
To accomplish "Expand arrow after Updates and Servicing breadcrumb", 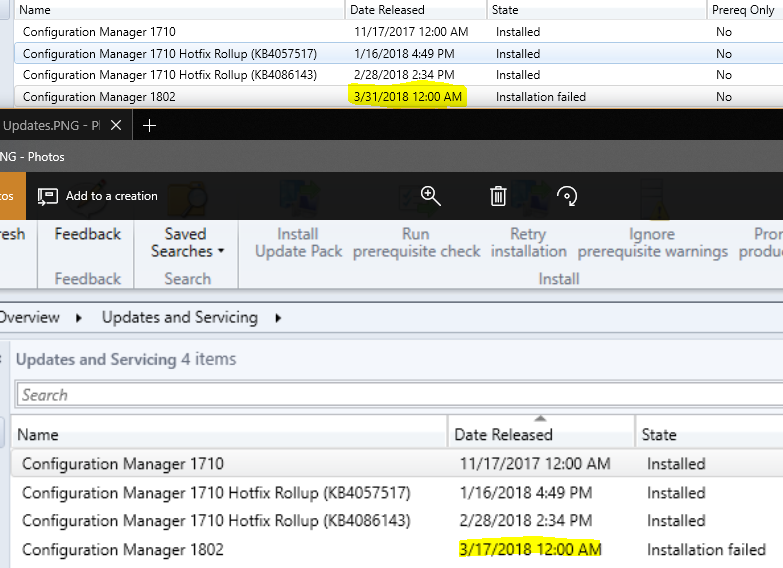I will (278, 318).
